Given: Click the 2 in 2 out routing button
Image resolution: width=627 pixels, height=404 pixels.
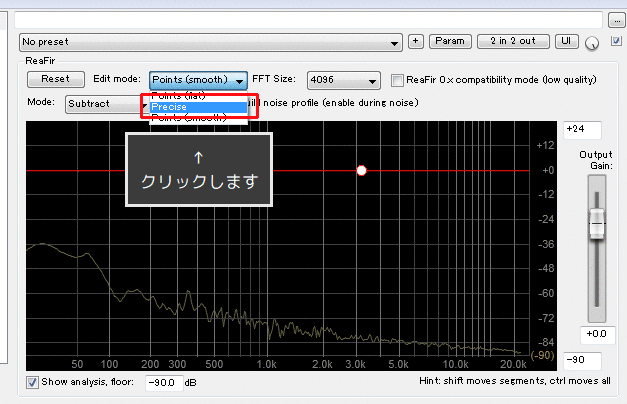Looking at the screenshot, I should [x=513, y=42].
